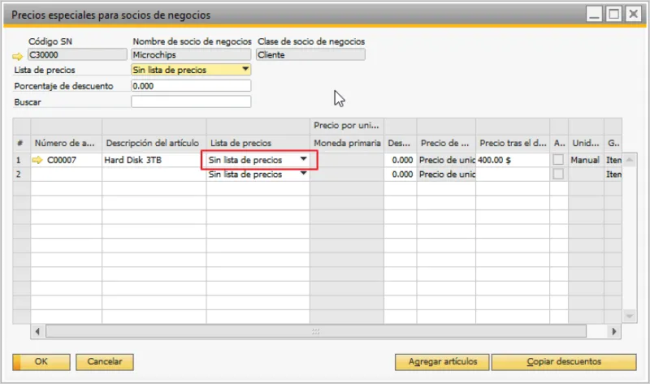
Task: Select row number 2 header
Action: pyautogui.click(x=21, y=174)
